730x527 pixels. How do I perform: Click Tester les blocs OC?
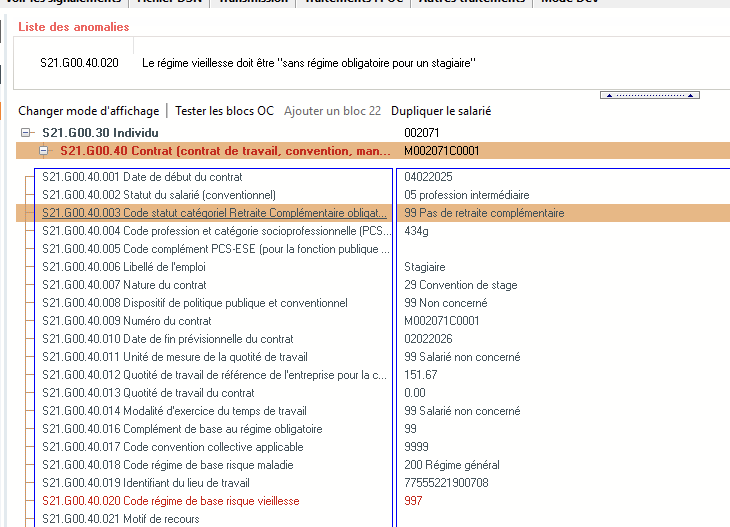(x=224, y=111)
